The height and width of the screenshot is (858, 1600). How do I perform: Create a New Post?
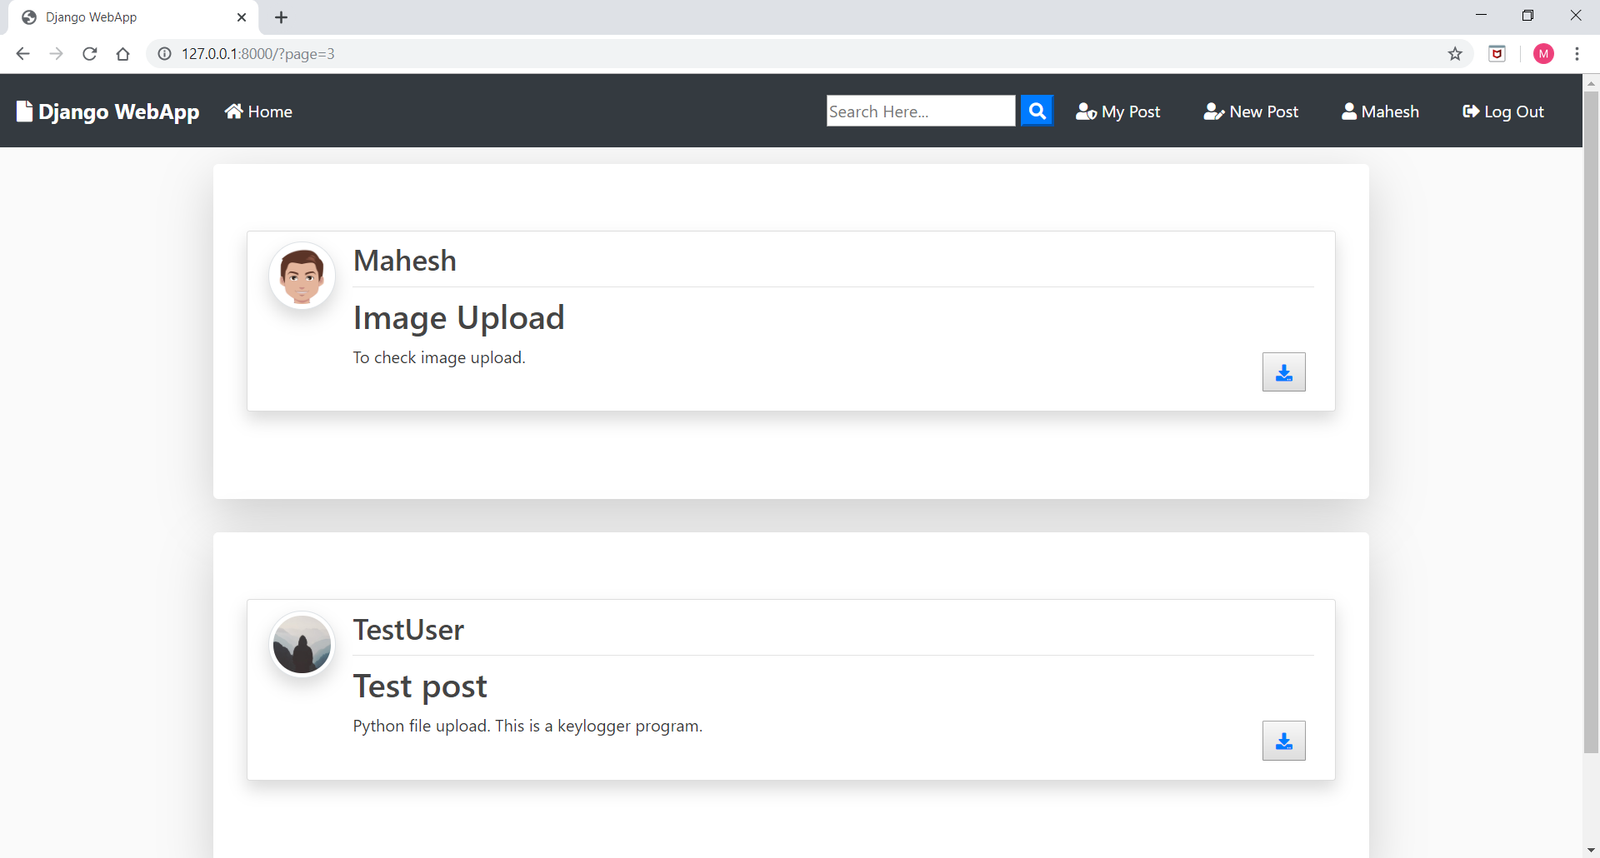click(1251, 112)
